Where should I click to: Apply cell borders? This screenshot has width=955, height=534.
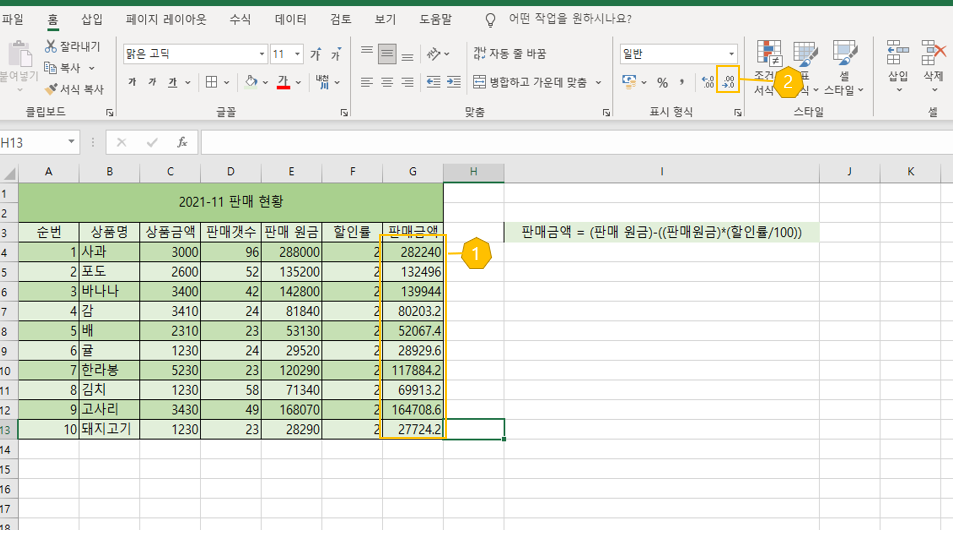[211, 82]
